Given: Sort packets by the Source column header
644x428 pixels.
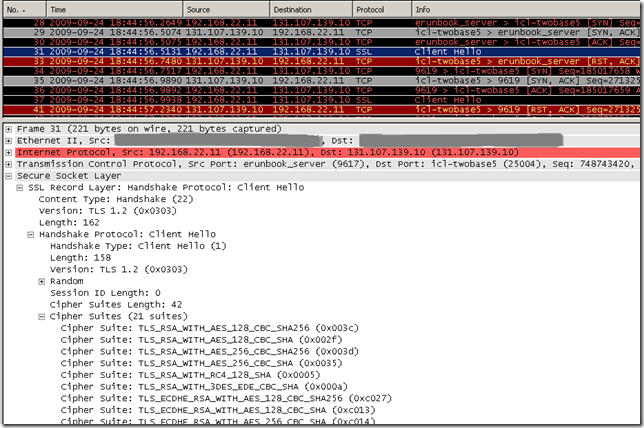Looking at the screenshot, I should 226,9.
